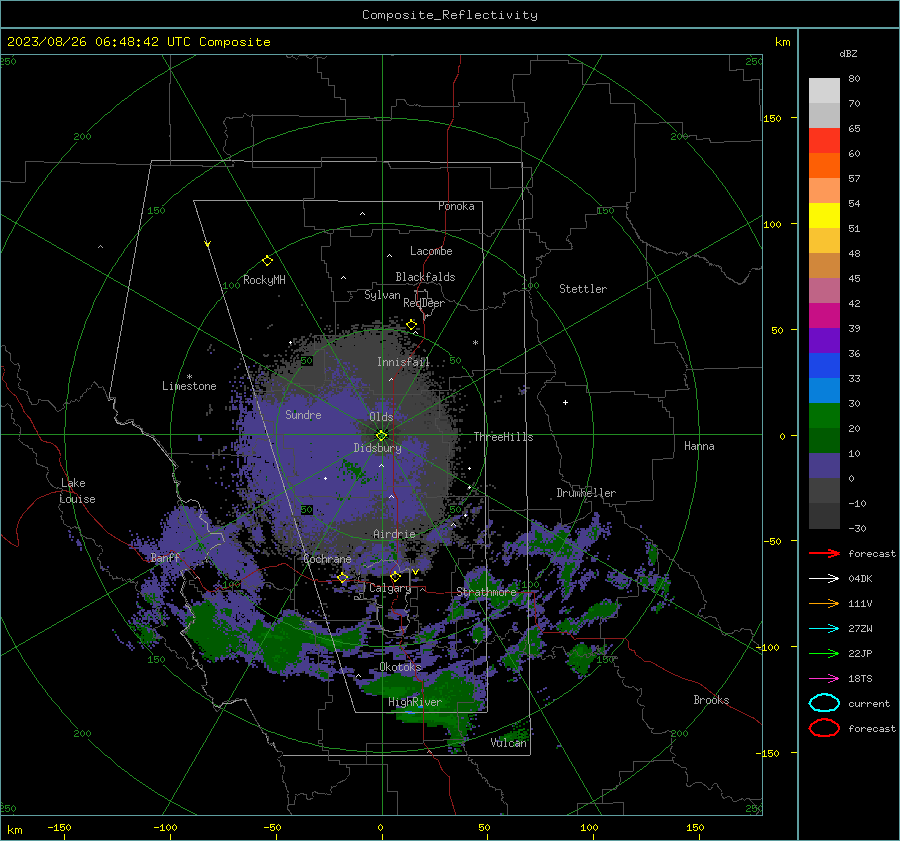Click the Lacombe town label
This screenshot has height=841, width=900.
coord(431,251)
